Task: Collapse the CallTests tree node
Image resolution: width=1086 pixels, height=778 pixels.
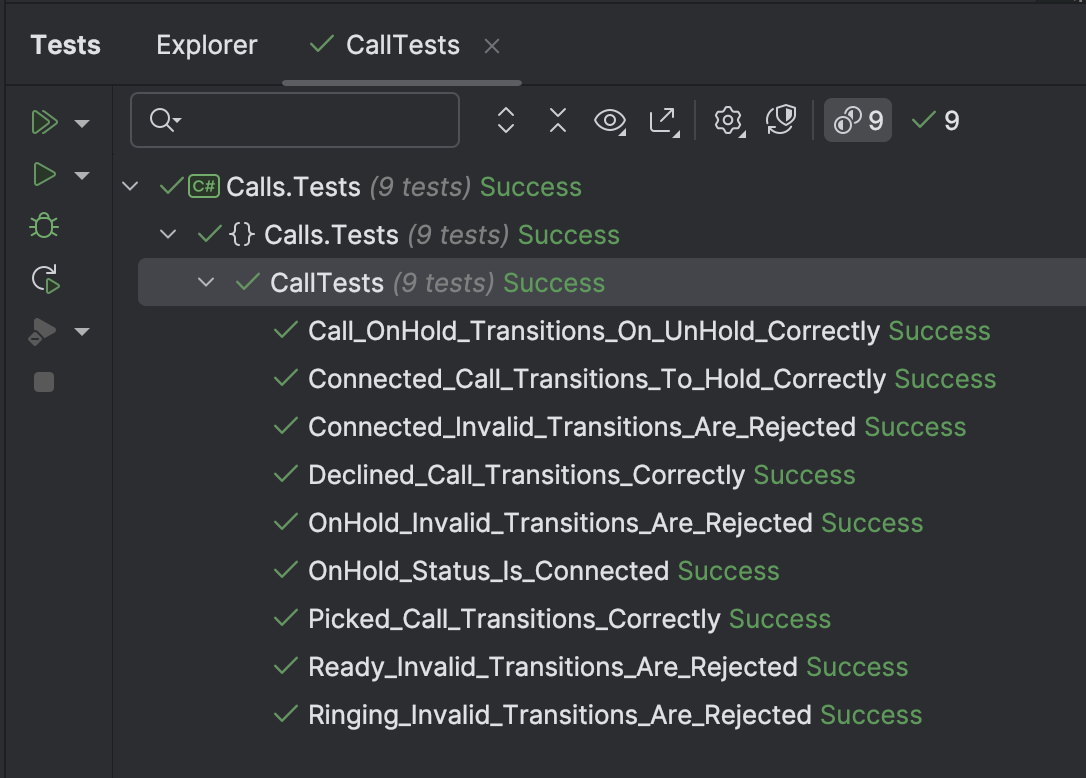Action: tap(206, 283)
